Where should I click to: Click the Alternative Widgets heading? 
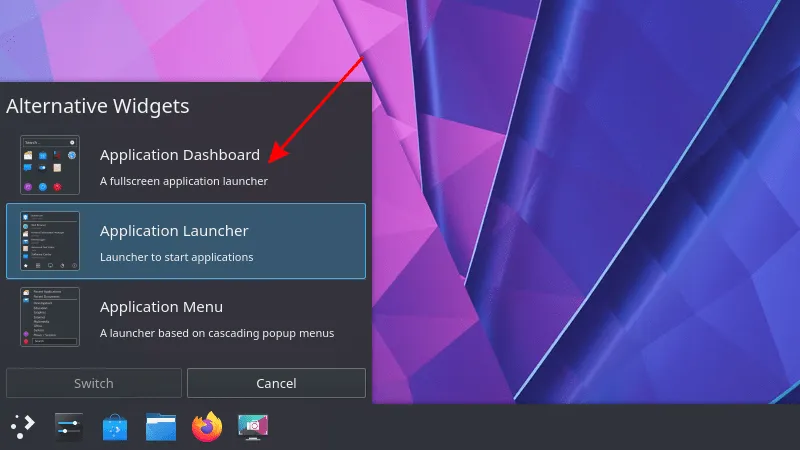click(x=97, y=106)
